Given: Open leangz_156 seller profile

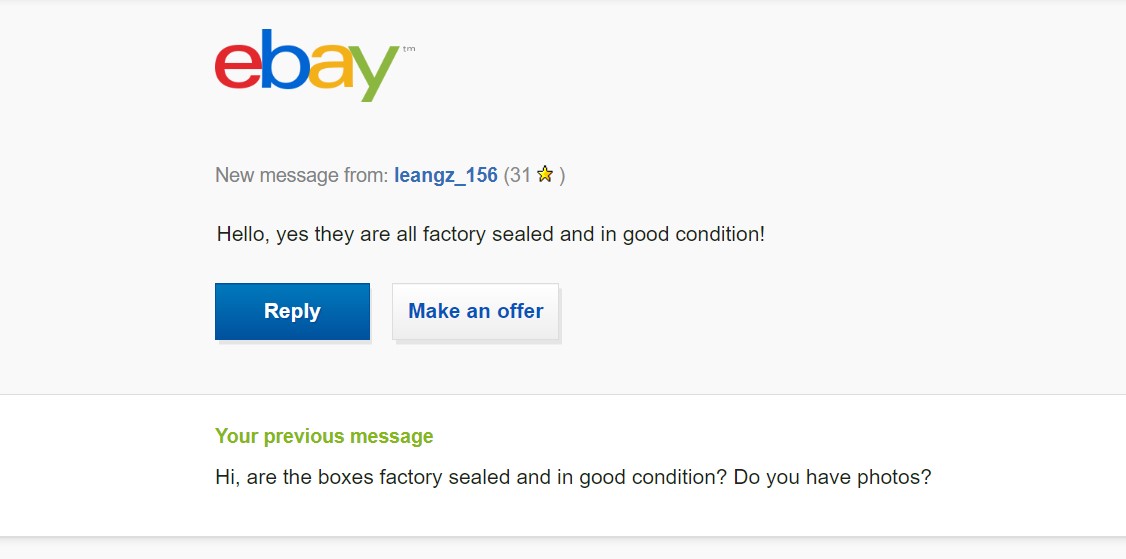Looking at the screenshot, I should (x=446, y=175).
